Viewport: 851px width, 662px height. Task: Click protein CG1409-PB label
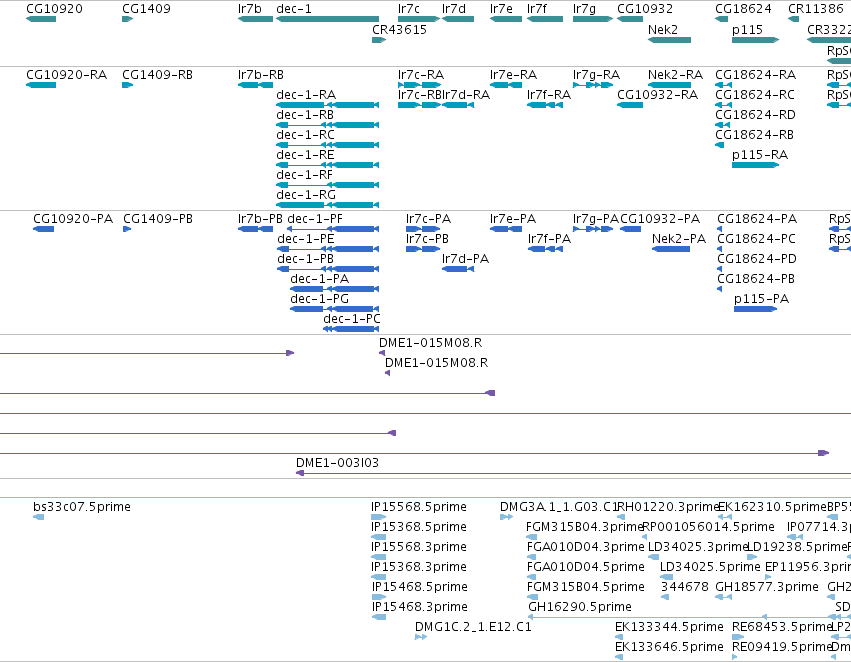(x=157, y=219)
